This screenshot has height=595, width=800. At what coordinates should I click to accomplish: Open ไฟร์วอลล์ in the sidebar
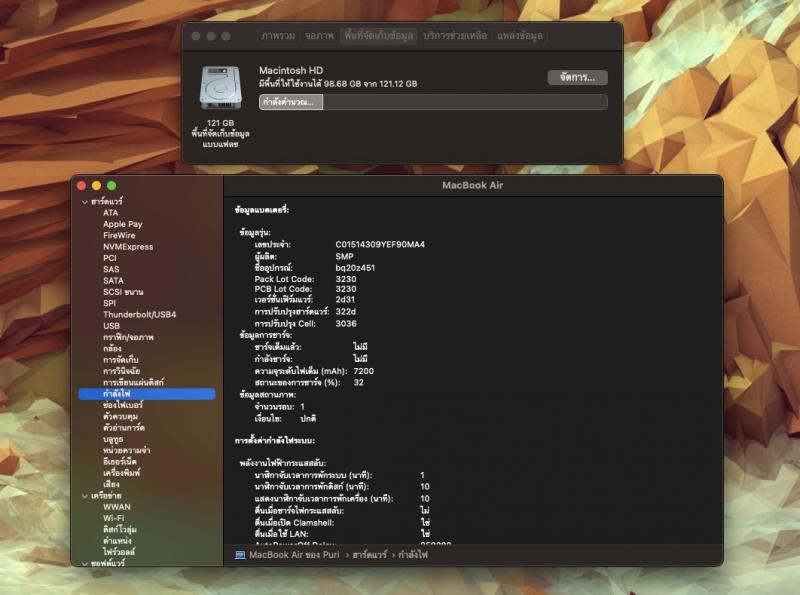tap(119, 552)
